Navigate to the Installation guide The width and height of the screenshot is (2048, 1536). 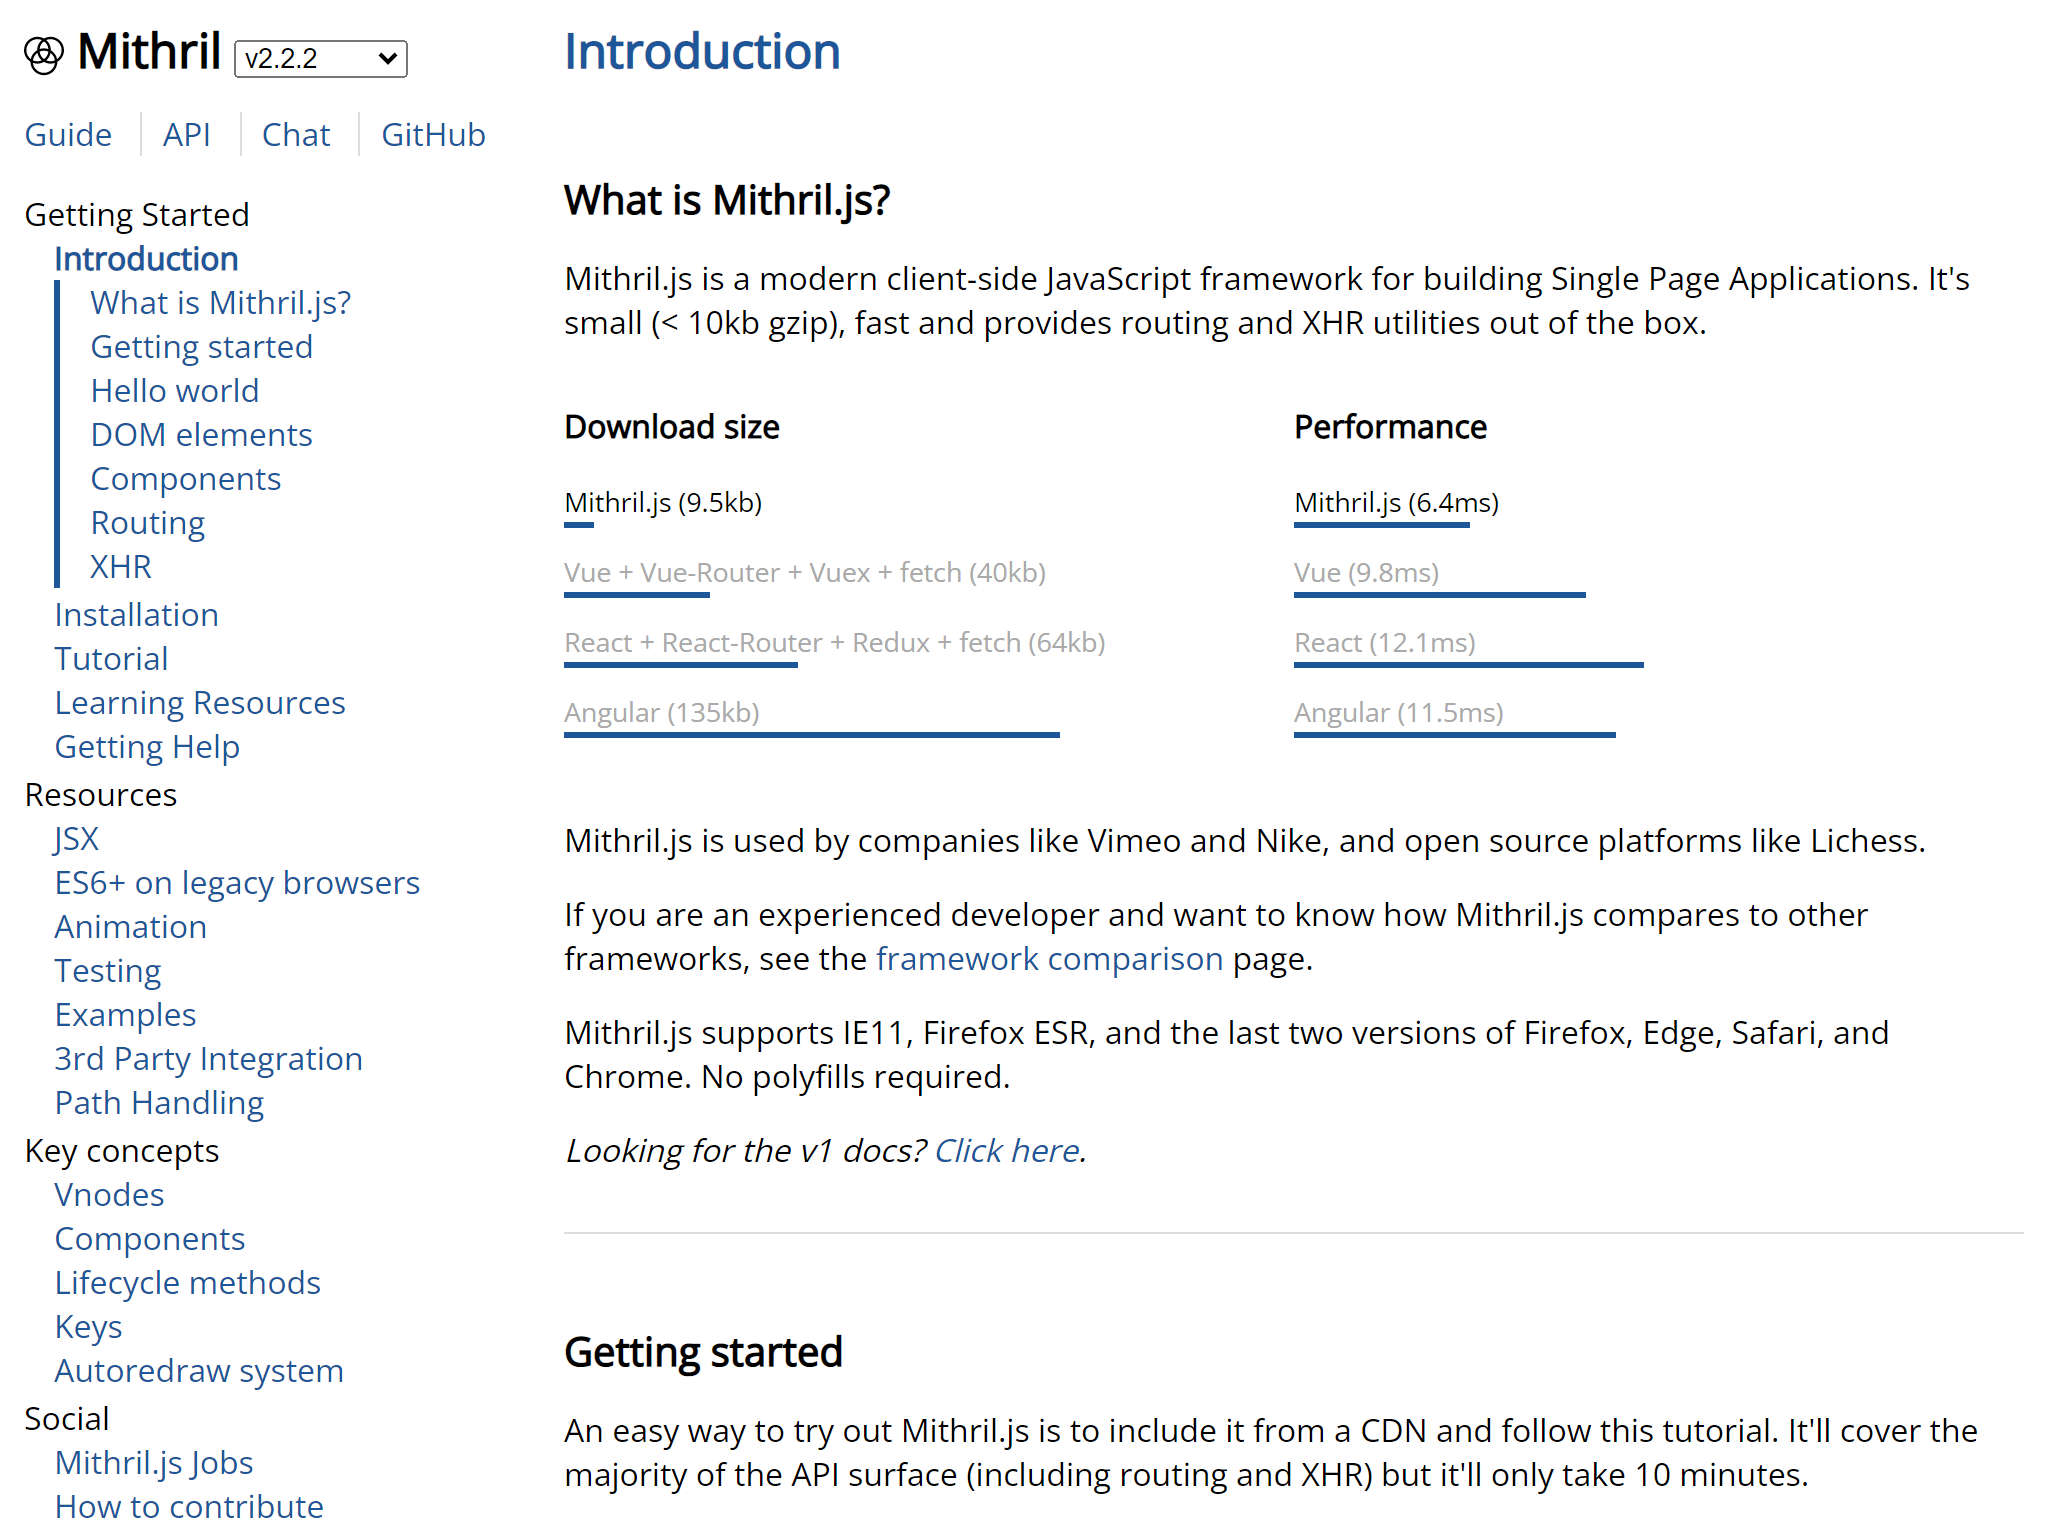tap(137, 614)
